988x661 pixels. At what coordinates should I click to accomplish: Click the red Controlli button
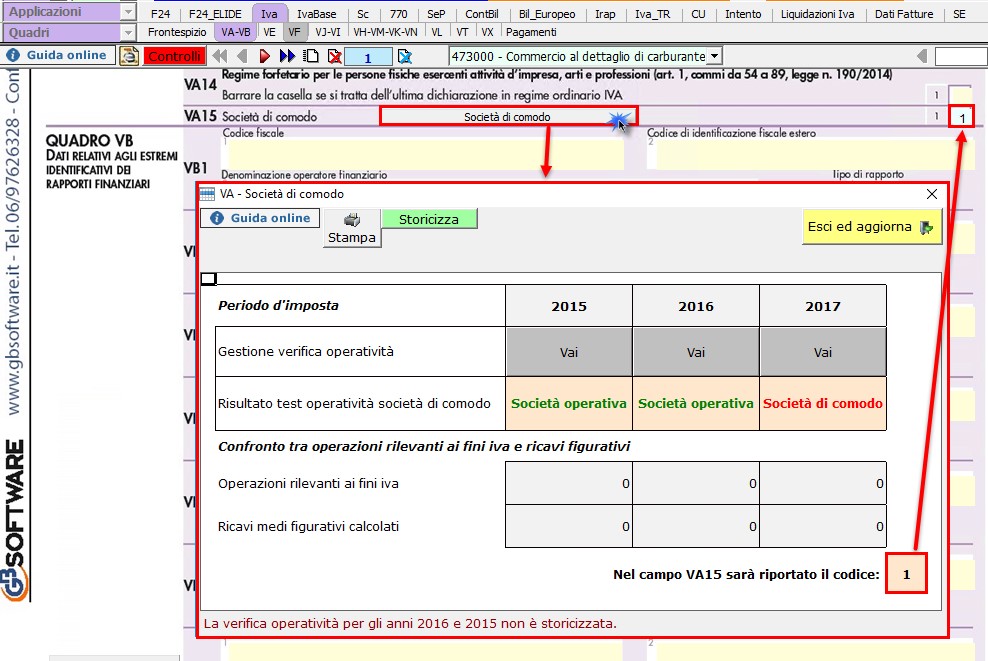coord(175,56)
